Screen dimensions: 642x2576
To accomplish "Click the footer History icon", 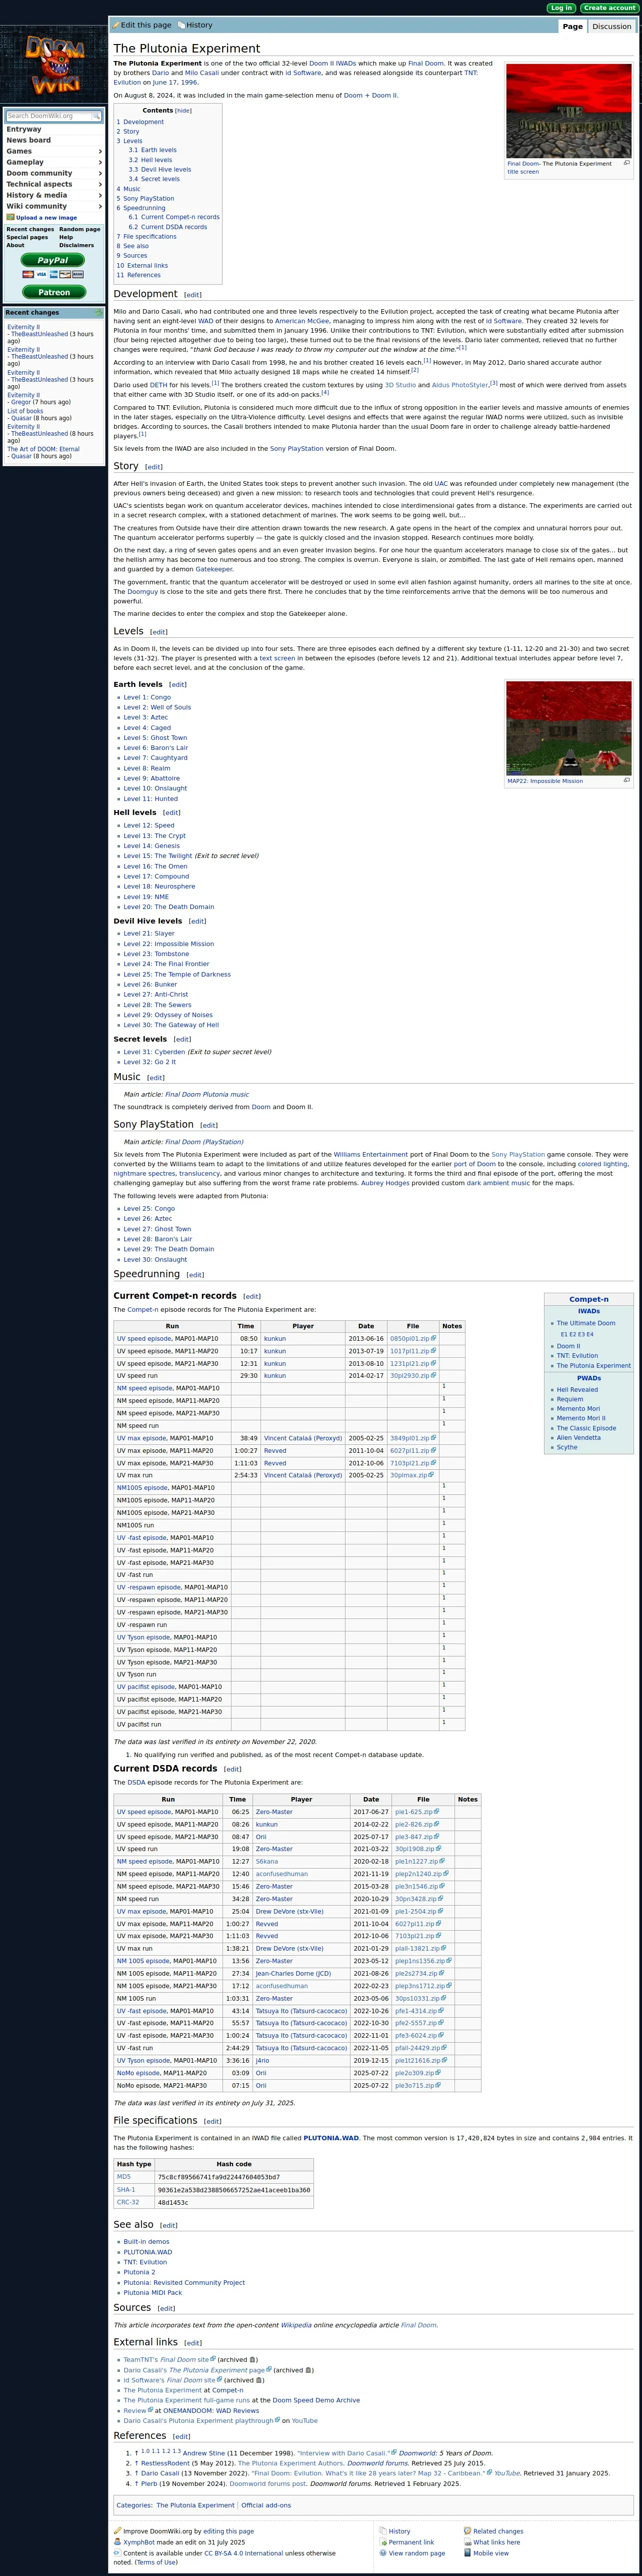I will click(x=383, y=2530).
